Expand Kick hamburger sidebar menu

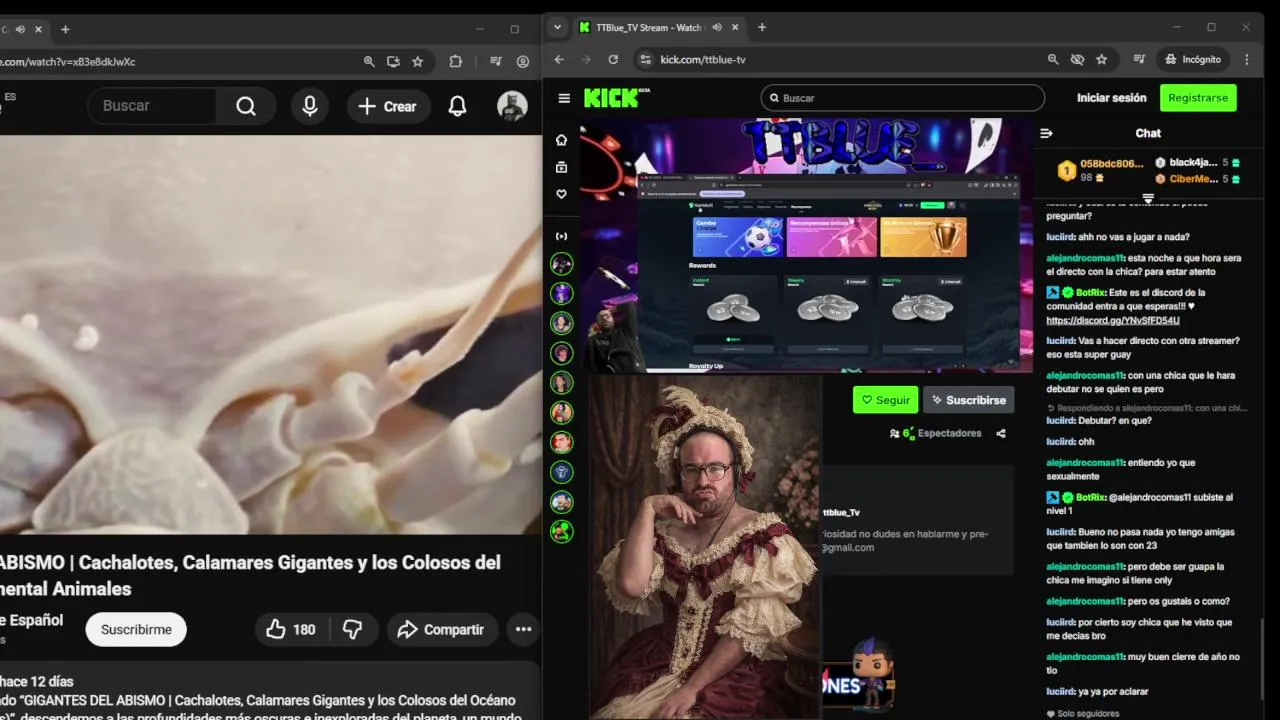tap(564, 98)
